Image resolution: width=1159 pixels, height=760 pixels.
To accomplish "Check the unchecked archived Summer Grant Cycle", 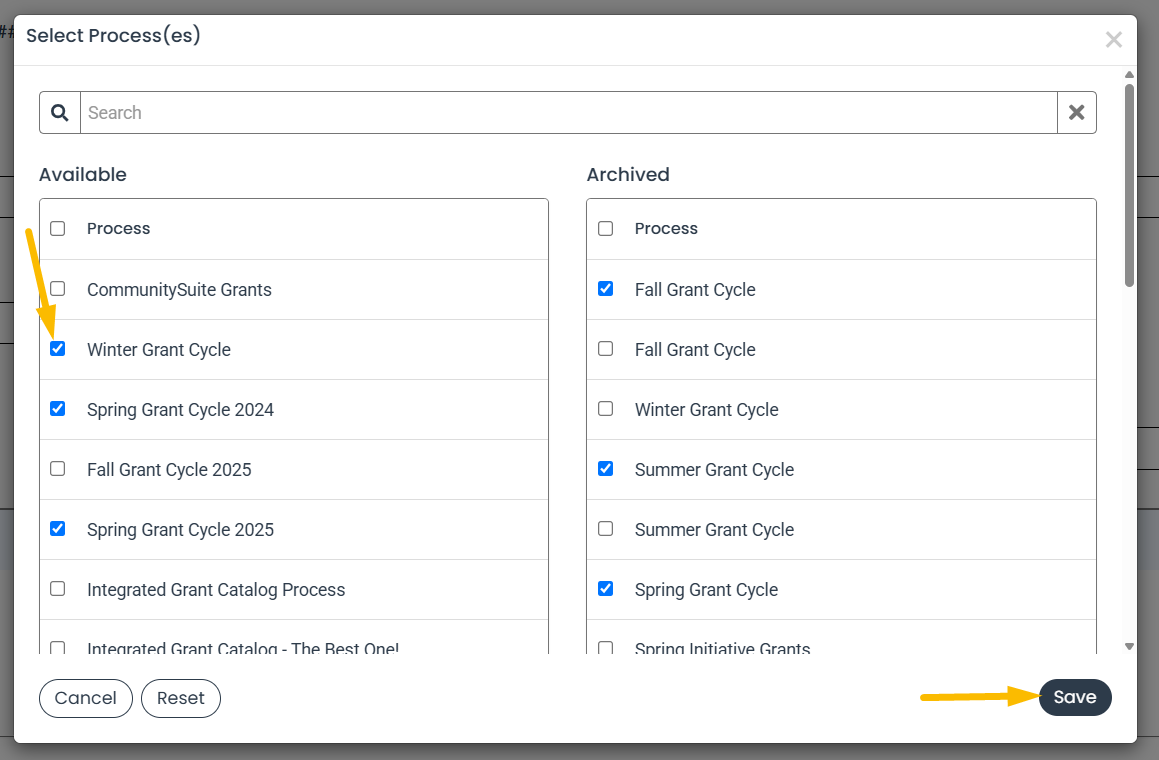I will 605,529.
